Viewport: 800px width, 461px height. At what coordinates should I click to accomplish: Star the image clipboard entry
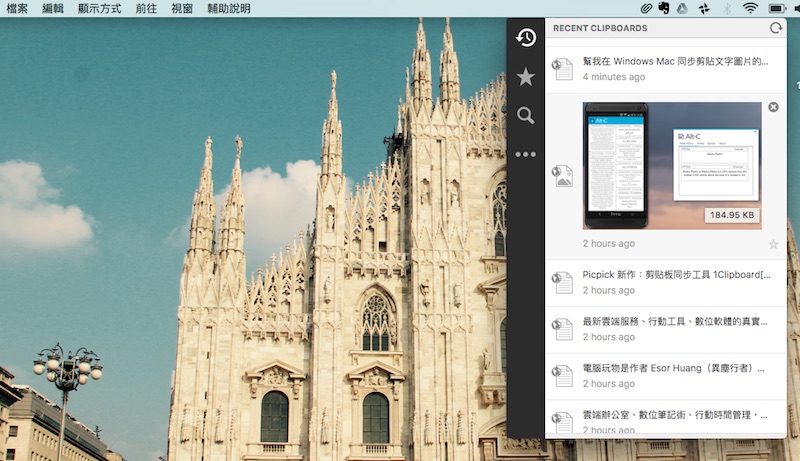click(x=773, y=244)
